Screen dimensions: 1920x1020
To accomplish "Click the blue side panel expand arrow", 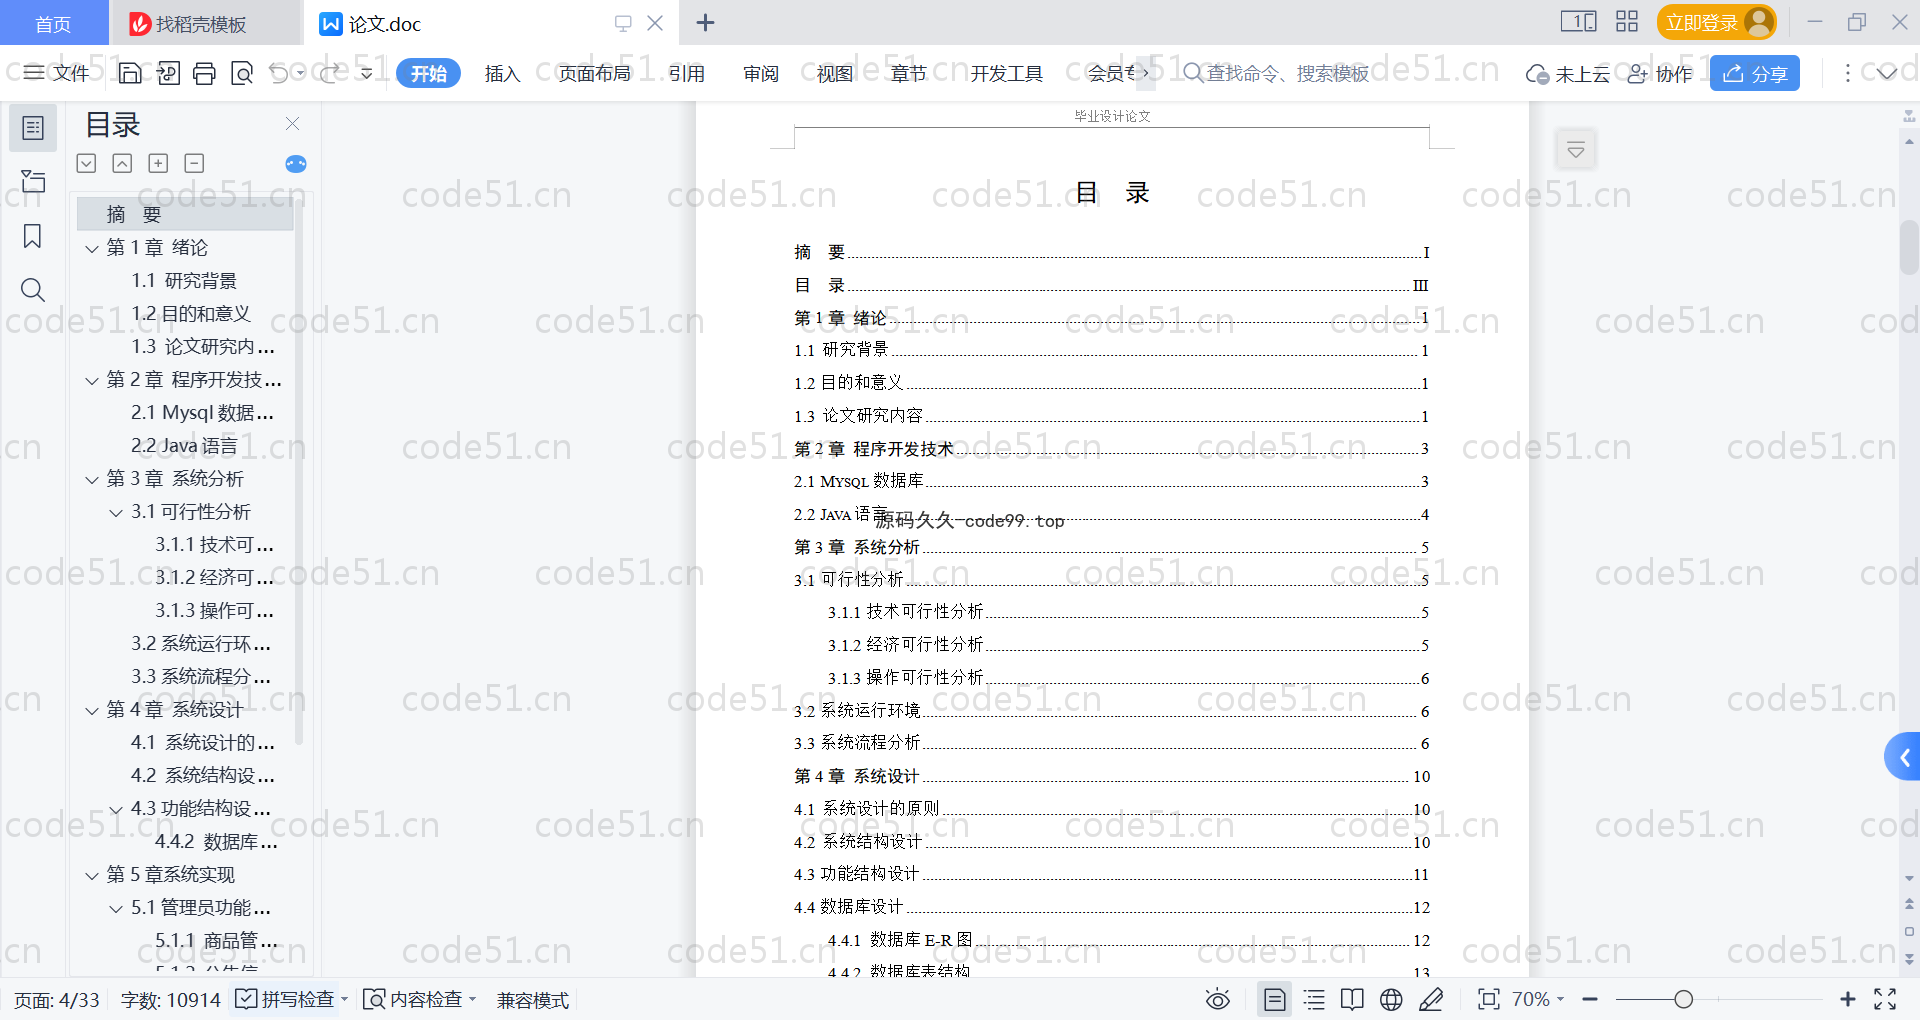I will coord(1904,757).
